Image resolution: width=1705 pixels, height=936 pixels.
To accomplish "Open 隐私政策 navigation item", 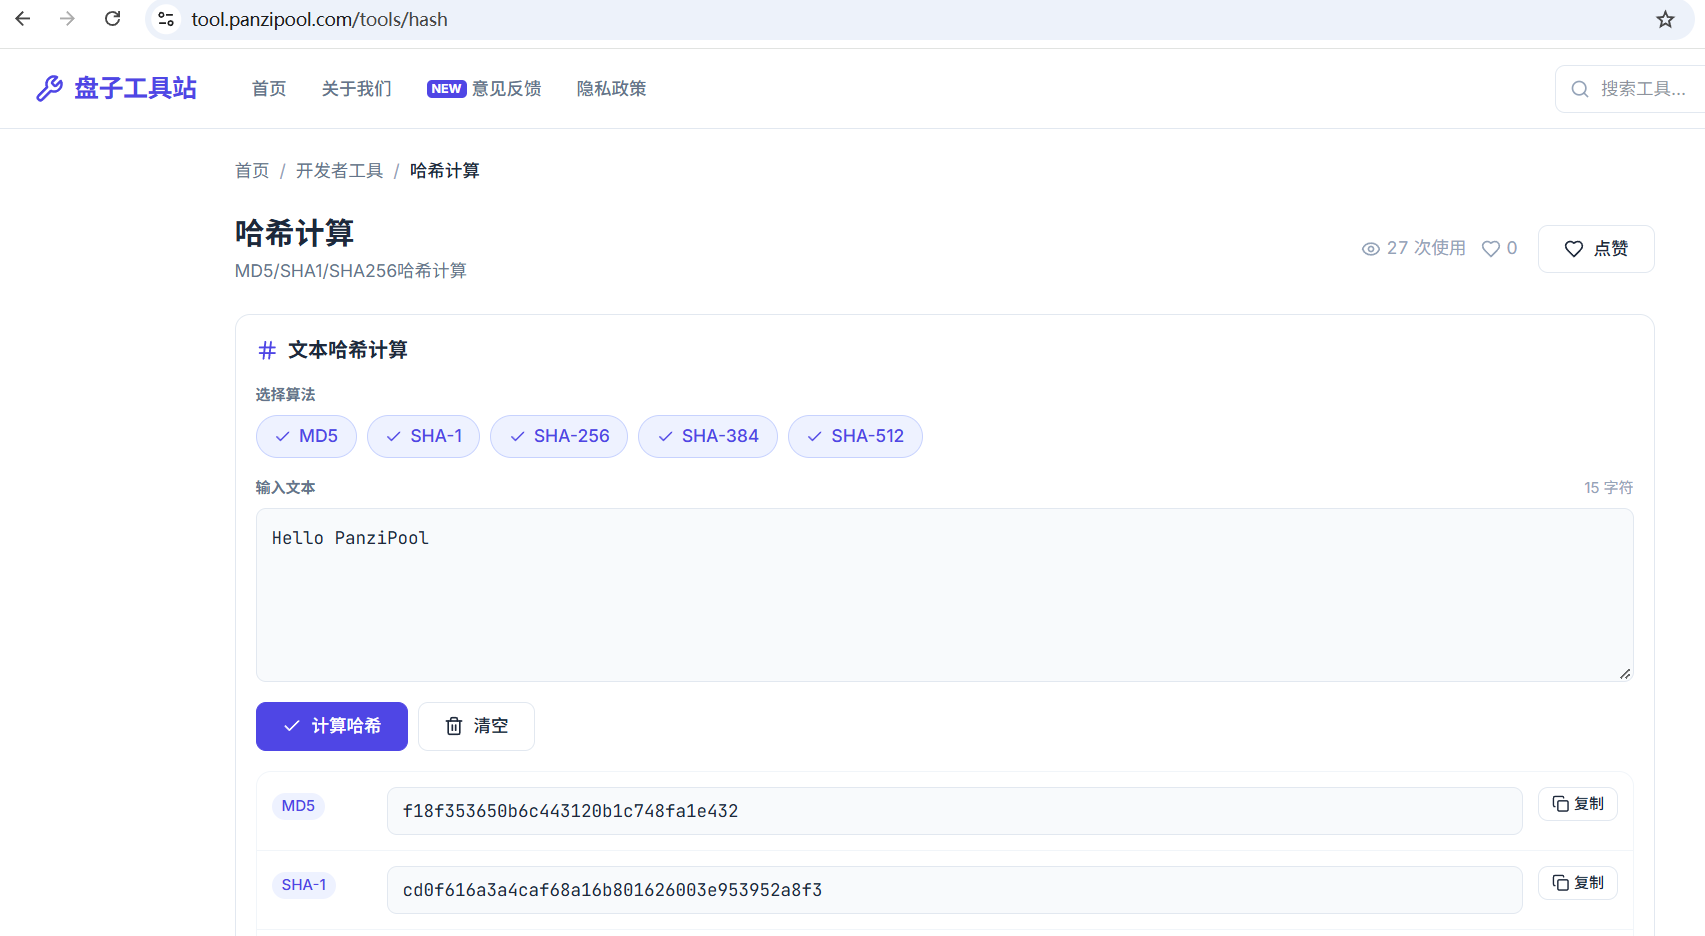I will click(612, 89).
